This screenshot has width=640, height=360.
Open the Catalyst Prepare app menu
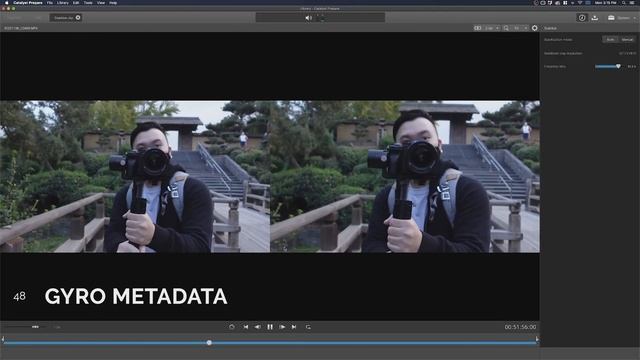click(x=28, y=2)
